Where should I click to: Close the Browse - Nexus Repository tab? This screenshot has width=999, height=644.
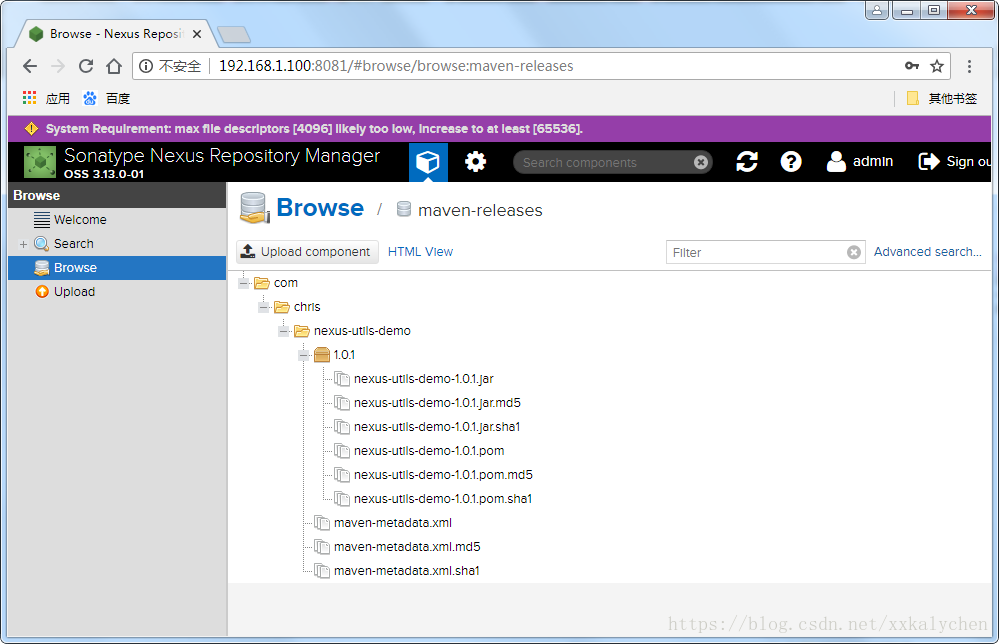click(197, 34)
